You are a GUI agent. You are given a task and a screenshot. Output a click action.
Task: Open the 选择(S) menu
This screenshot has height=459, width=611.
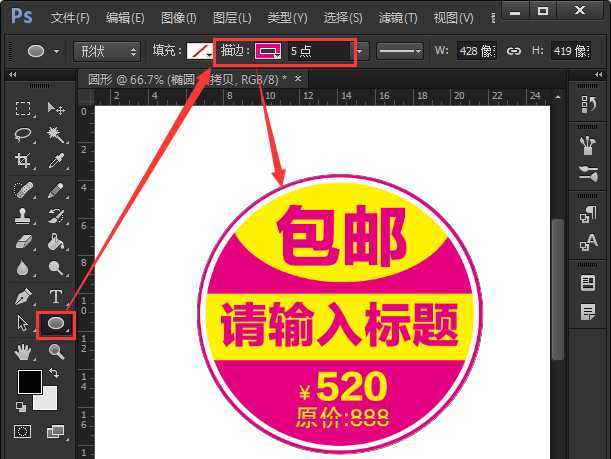[343, 18]
